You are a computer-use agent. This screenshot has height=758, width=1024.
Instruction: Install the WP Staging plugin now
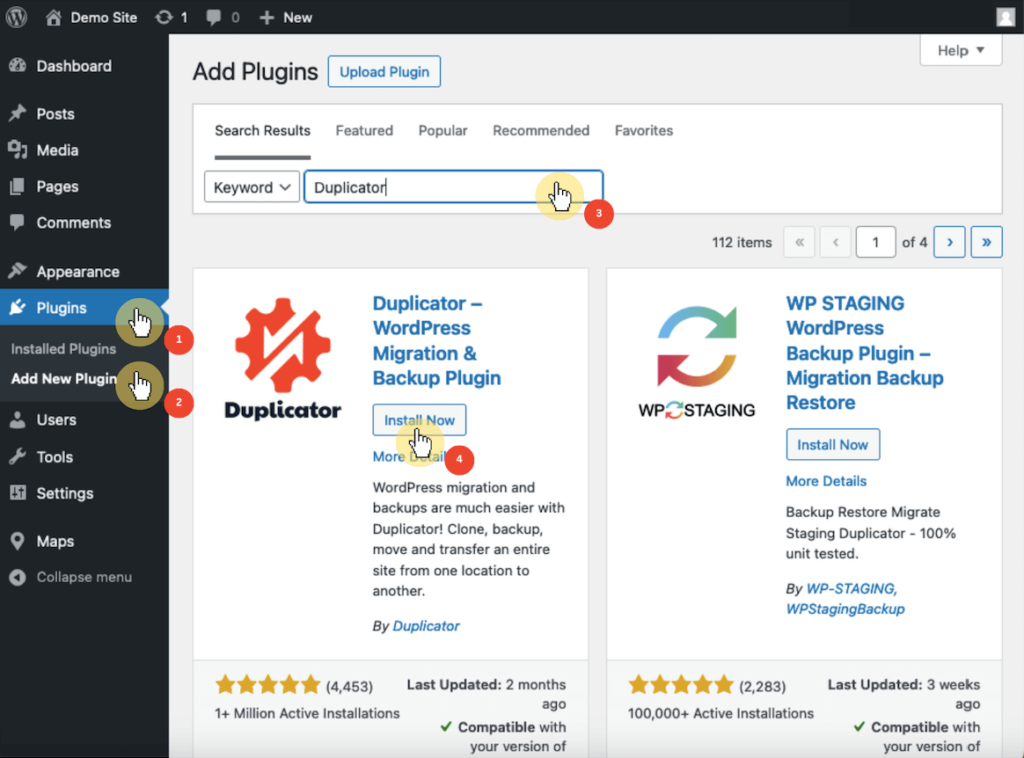(833, 445)
